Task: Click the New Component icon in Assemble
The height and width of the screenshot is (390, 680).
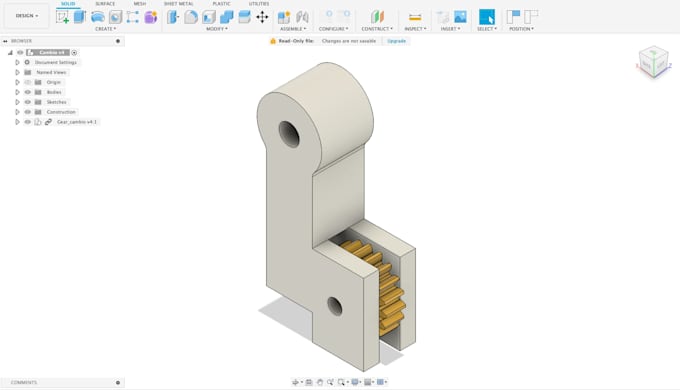Action: click(x=284, y=17)
